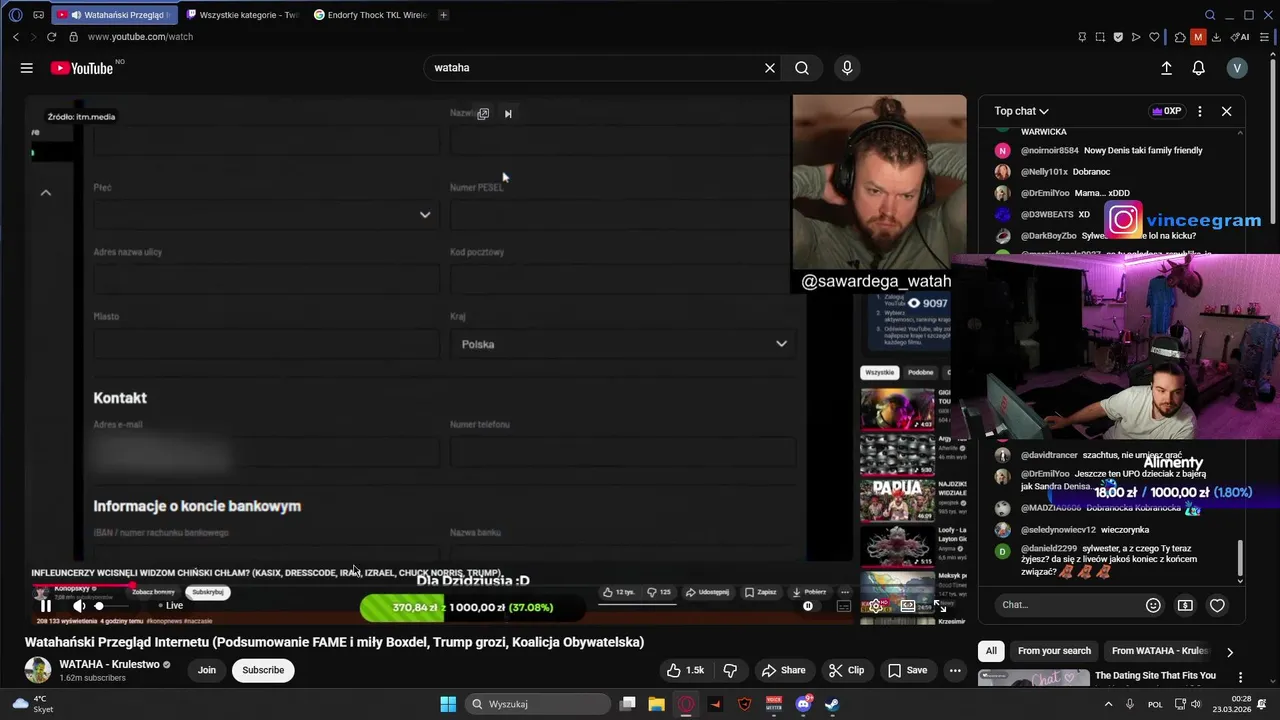The width and height of the screenshot is (1280, 720).
Task: Search tabs with the magnifier icon
Action: pyautogui.click(x=1210, y=15)
